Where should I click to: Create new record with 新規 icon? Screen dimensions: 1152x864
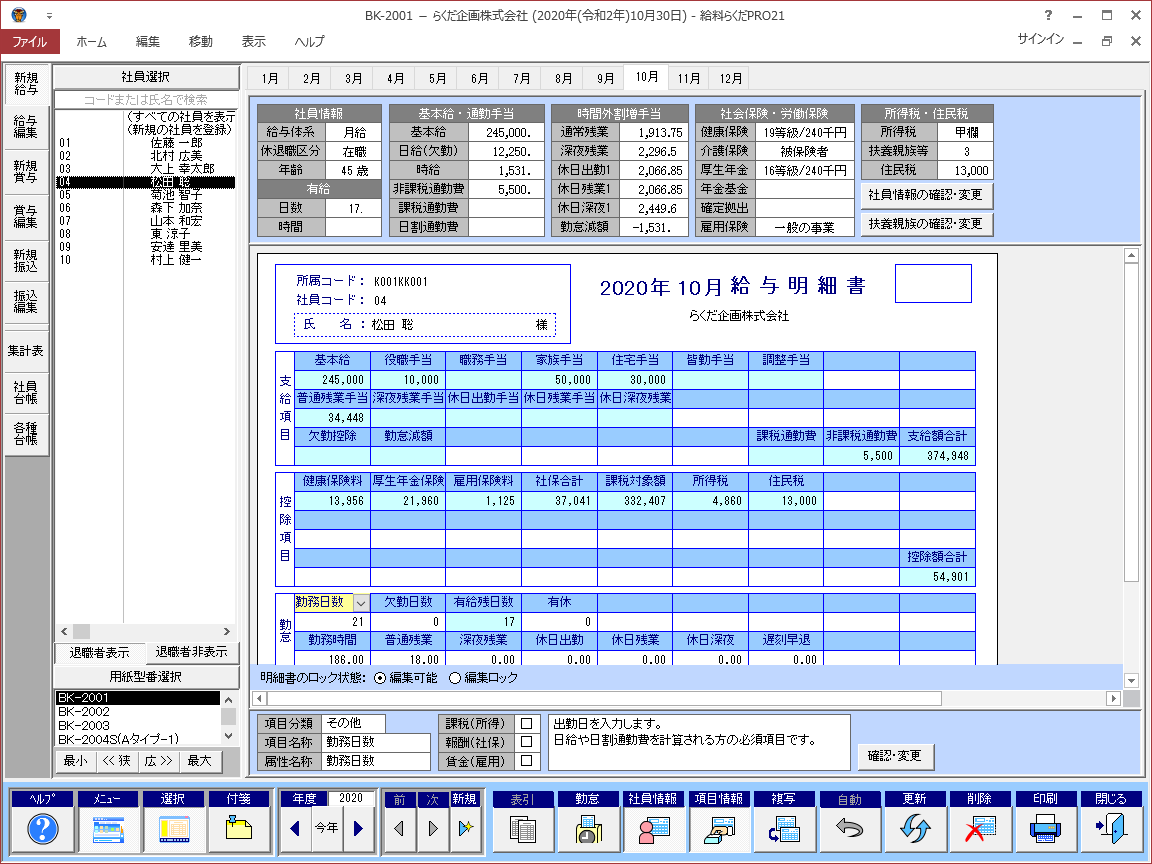(x=465, y=829)
